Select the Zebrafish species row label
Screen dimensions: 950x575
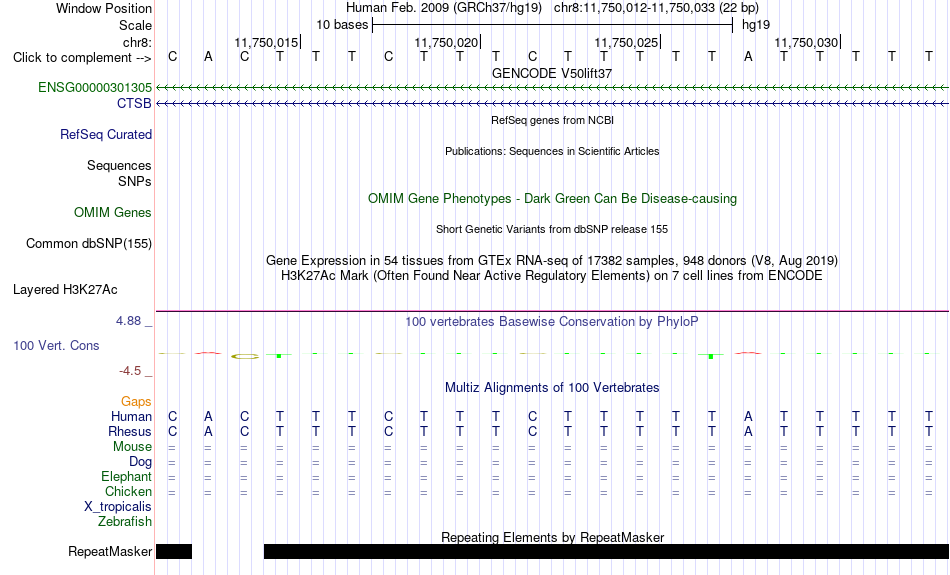pos(125,521)
